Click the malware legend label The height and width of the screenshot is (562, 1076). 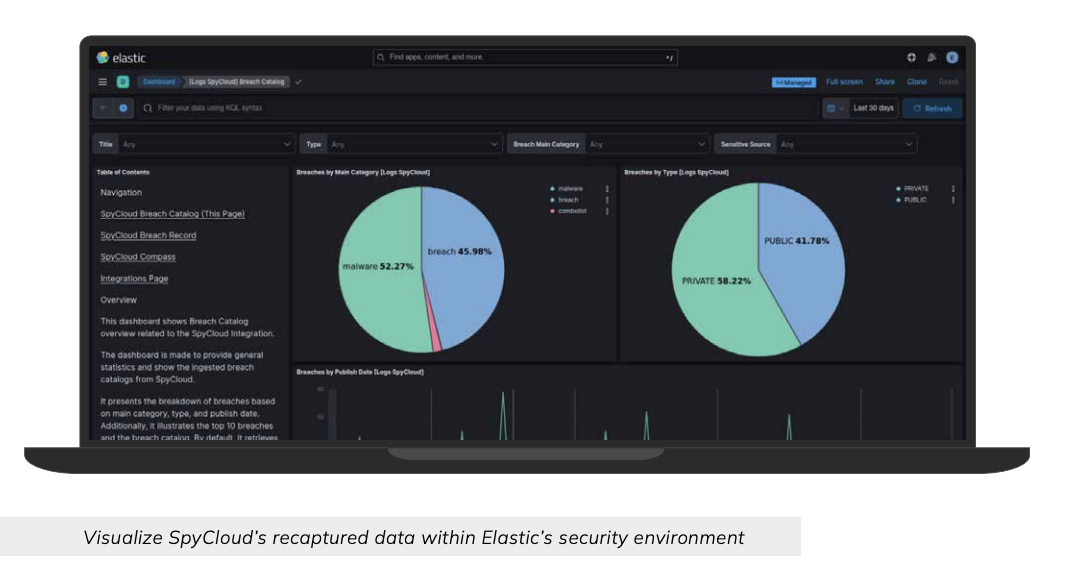(x=570, y=189)
